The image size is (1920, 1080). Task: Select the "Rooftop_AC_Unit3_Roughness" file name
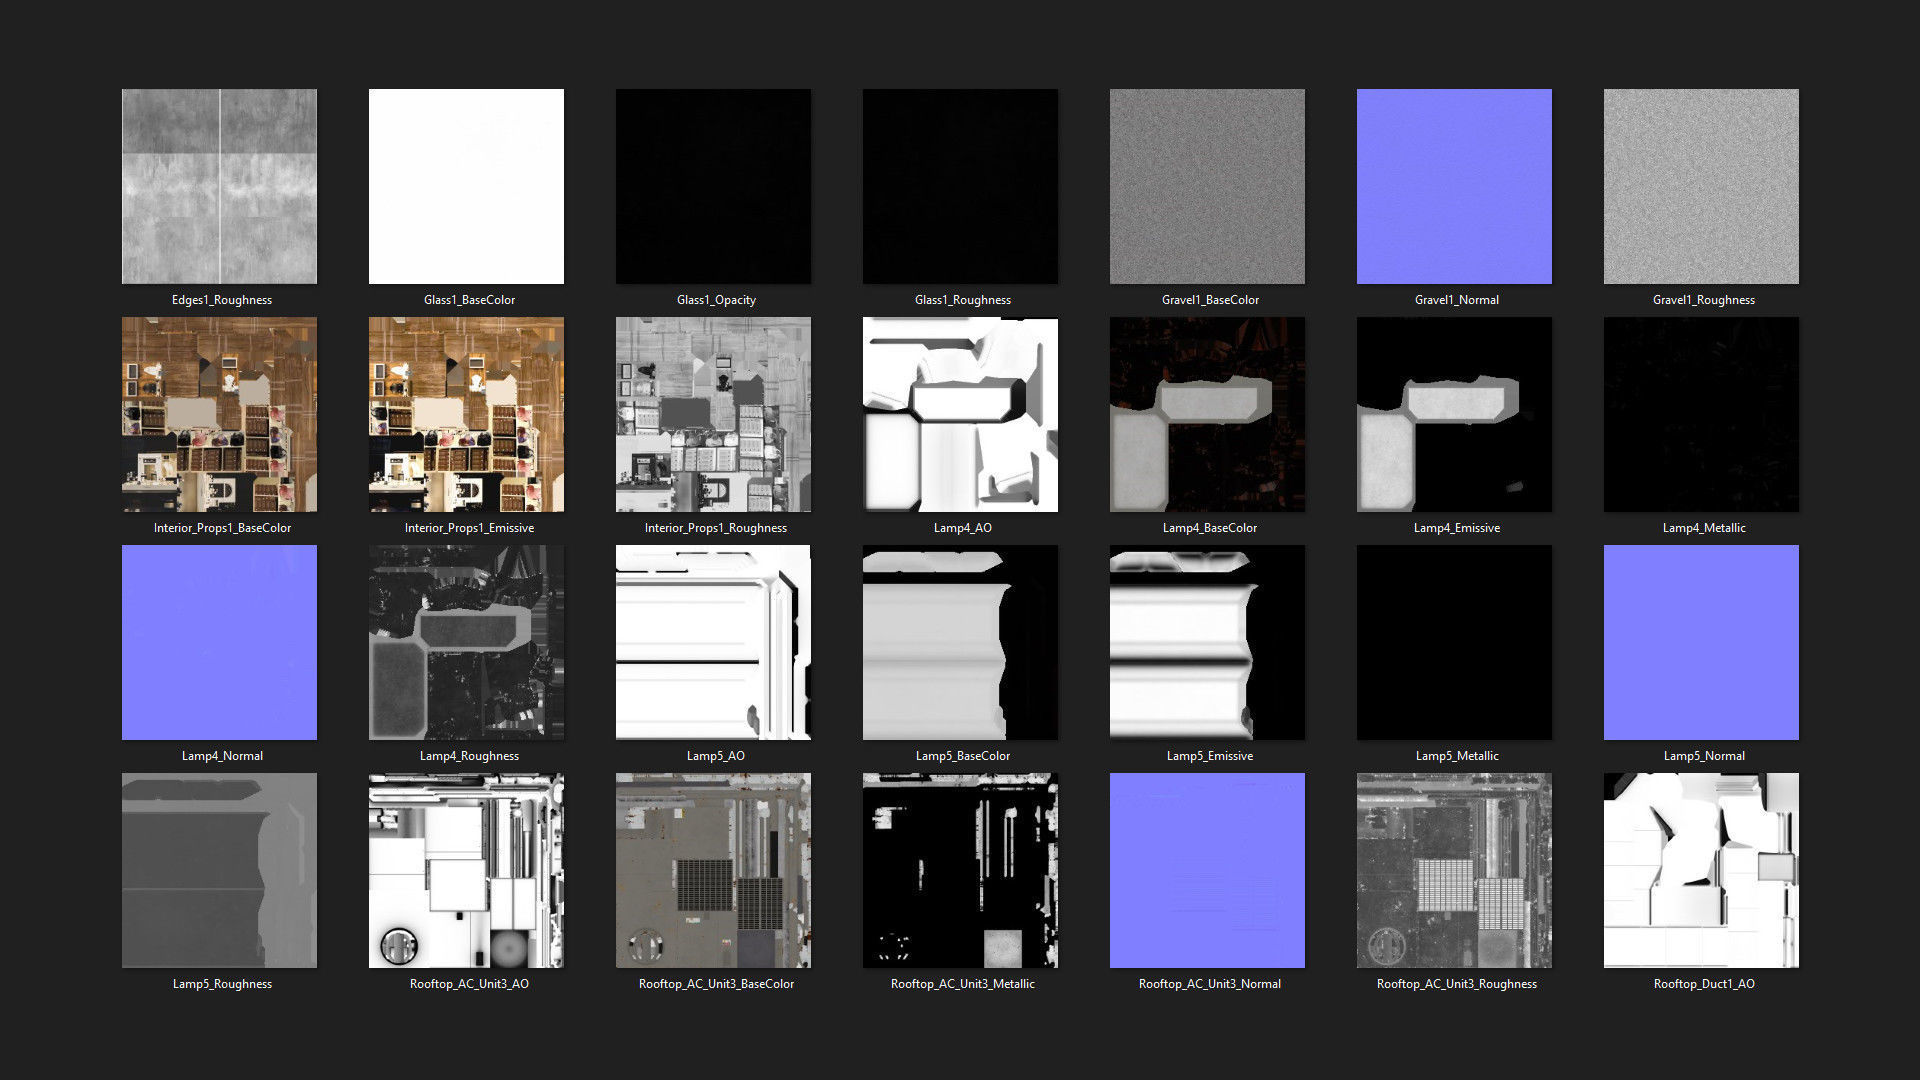click(1457, 984)
